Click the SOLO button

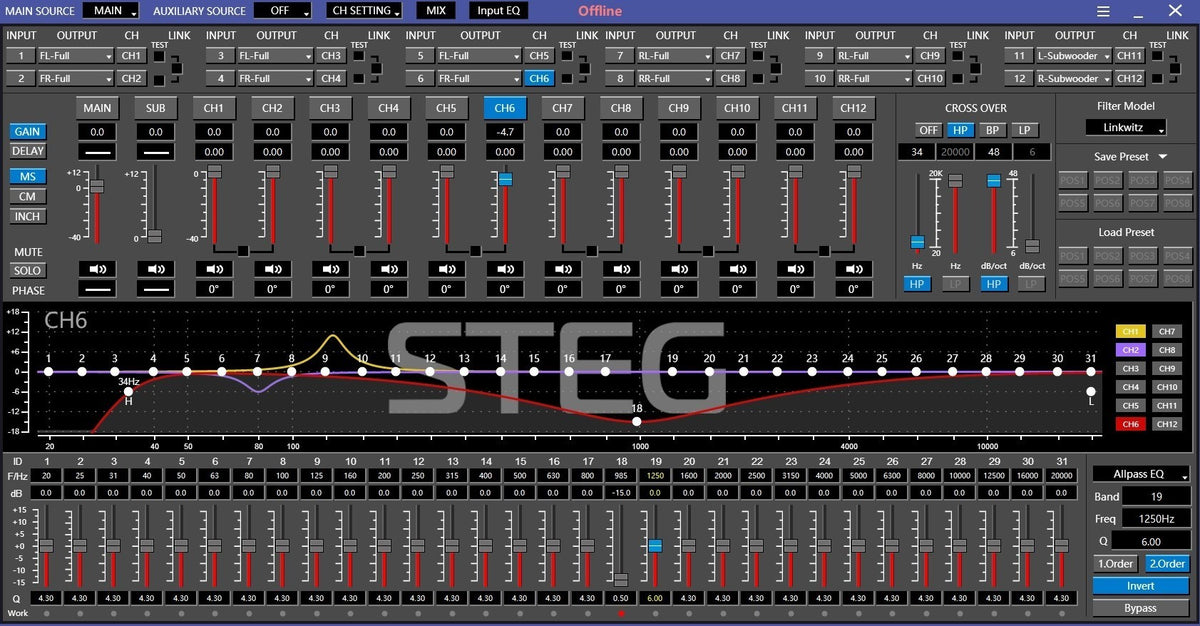(27, 270)
